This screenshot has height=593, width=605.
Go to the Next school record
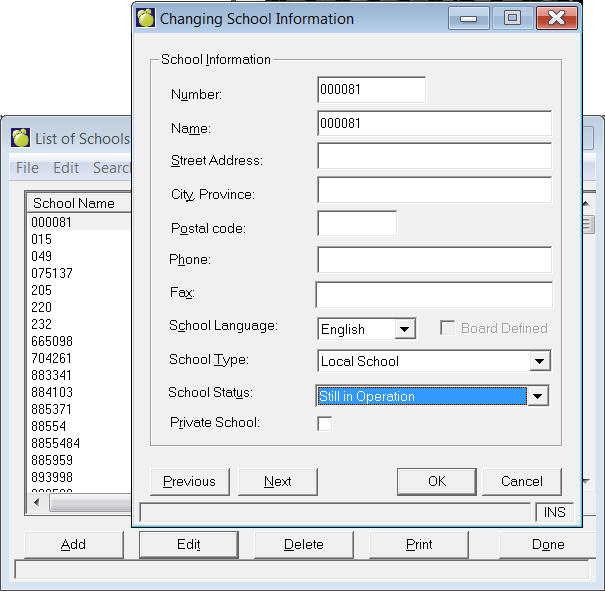(x=278, y=481)
